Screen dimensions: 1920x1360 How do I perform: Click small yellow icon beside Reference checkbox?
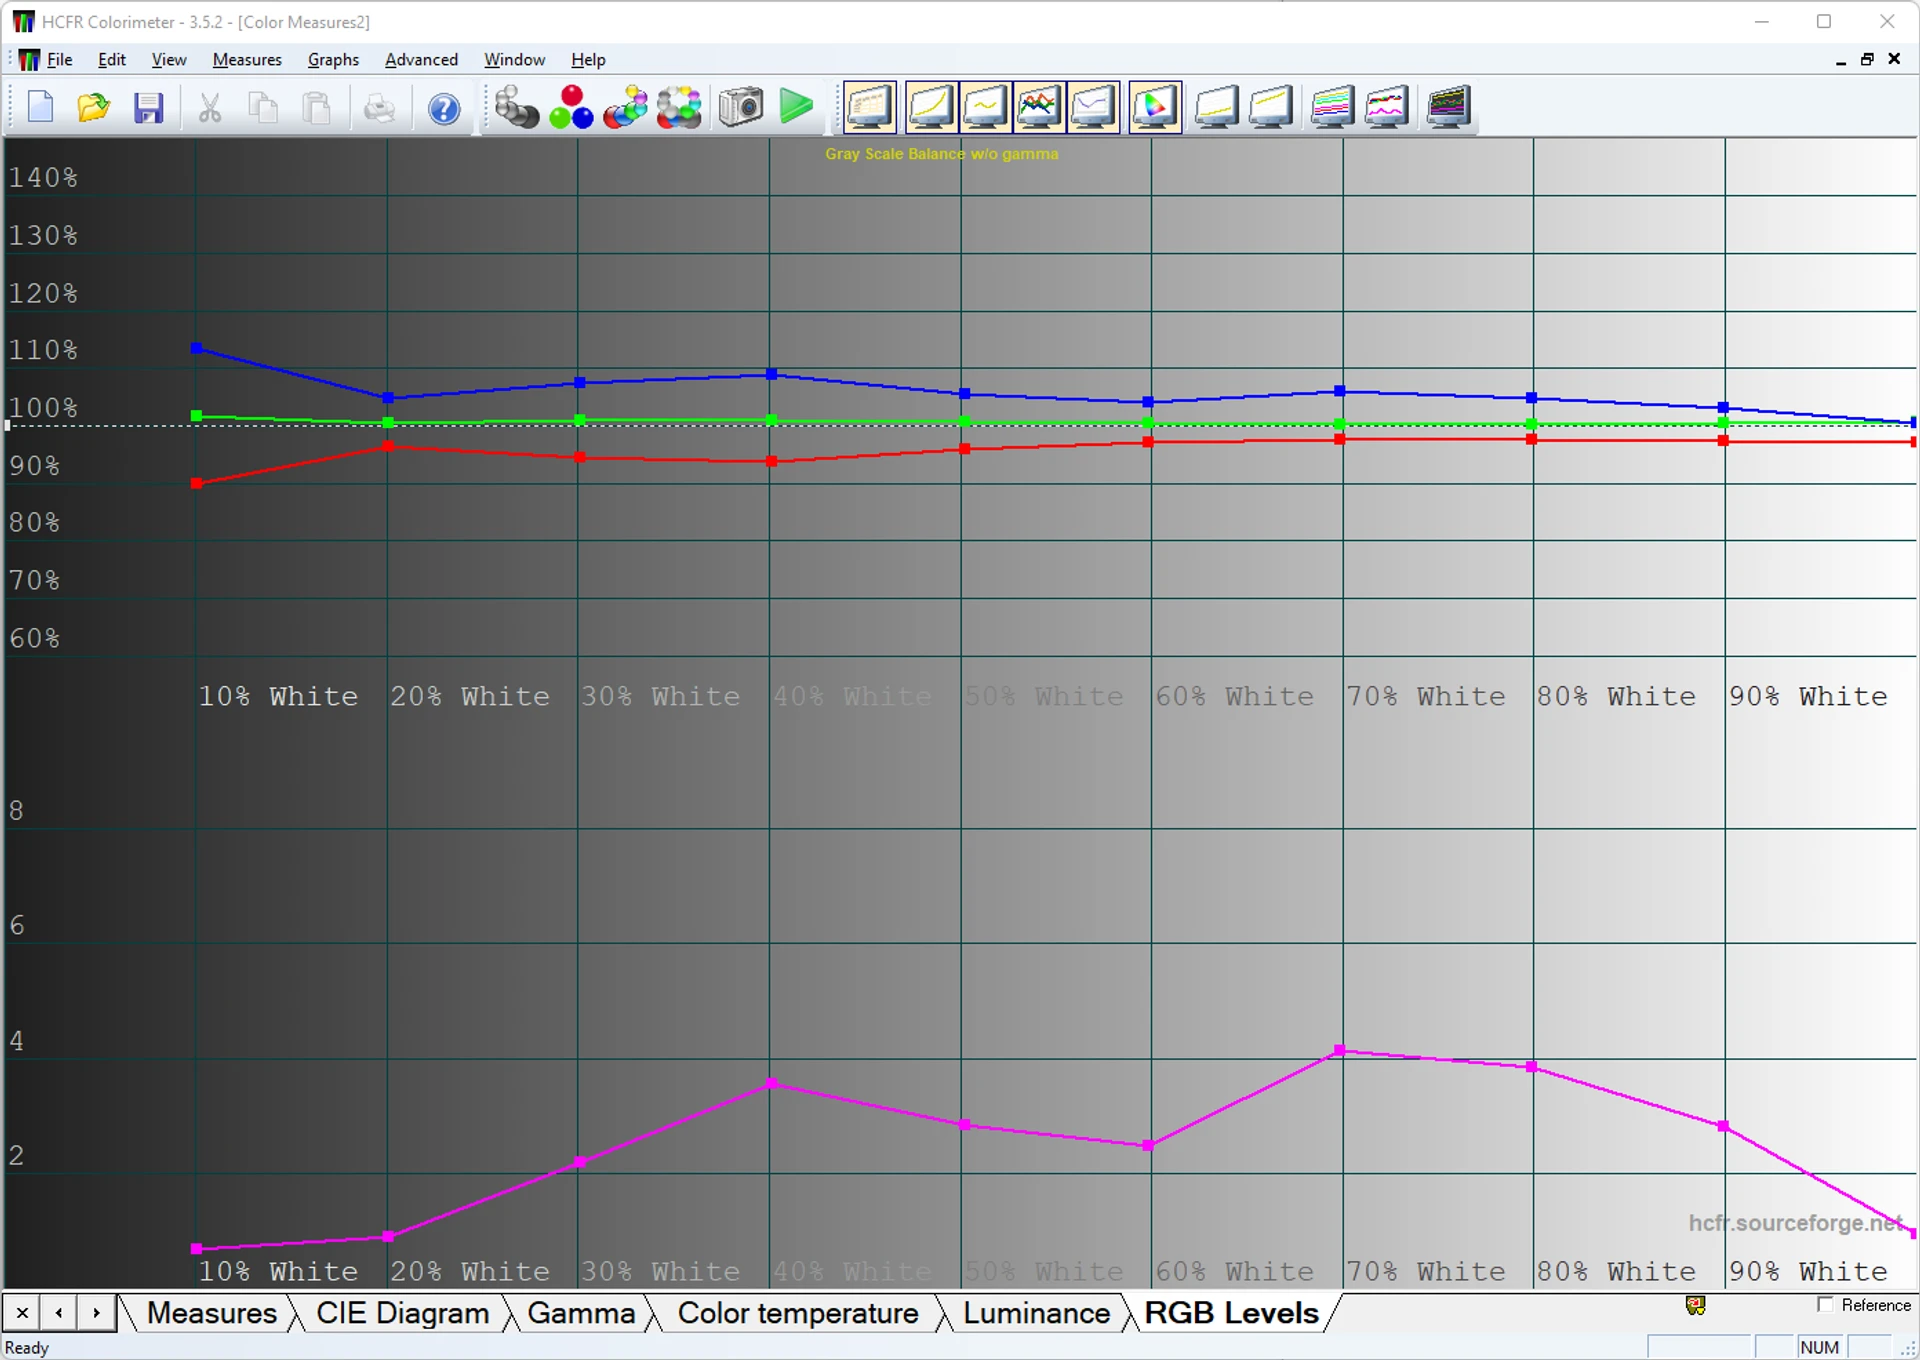(1695, 1305)
